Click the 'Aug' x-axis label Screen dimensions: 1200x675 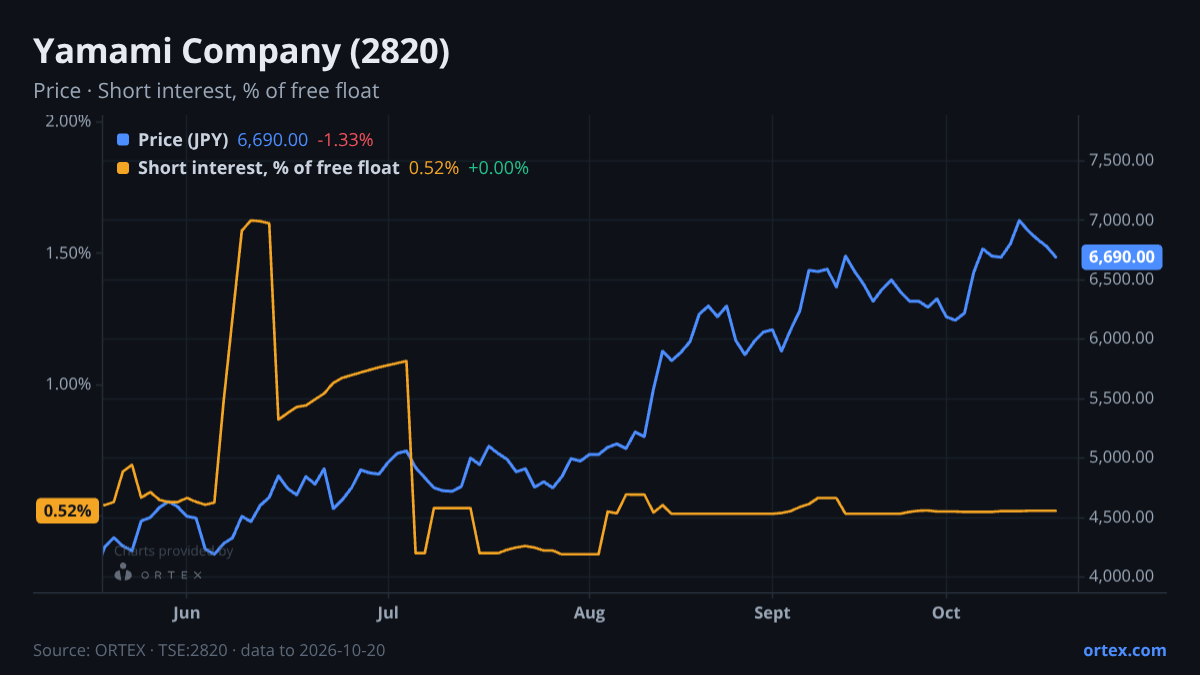(x=590, y=612)
